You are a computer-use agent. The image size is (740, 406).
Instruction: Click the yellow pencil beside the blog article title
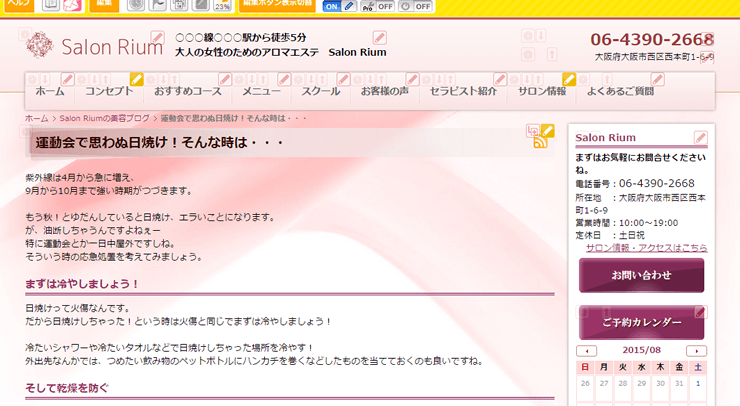(x=547, y=130)
